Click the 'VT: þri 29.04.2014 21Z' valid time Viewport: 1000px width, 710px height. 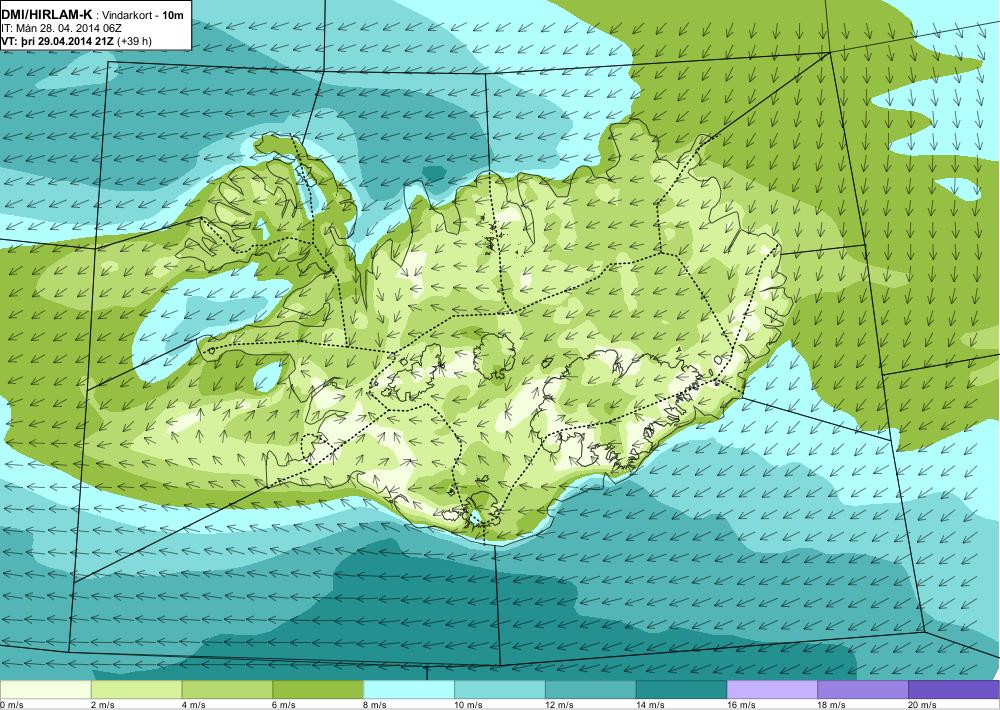pos(57,41)
